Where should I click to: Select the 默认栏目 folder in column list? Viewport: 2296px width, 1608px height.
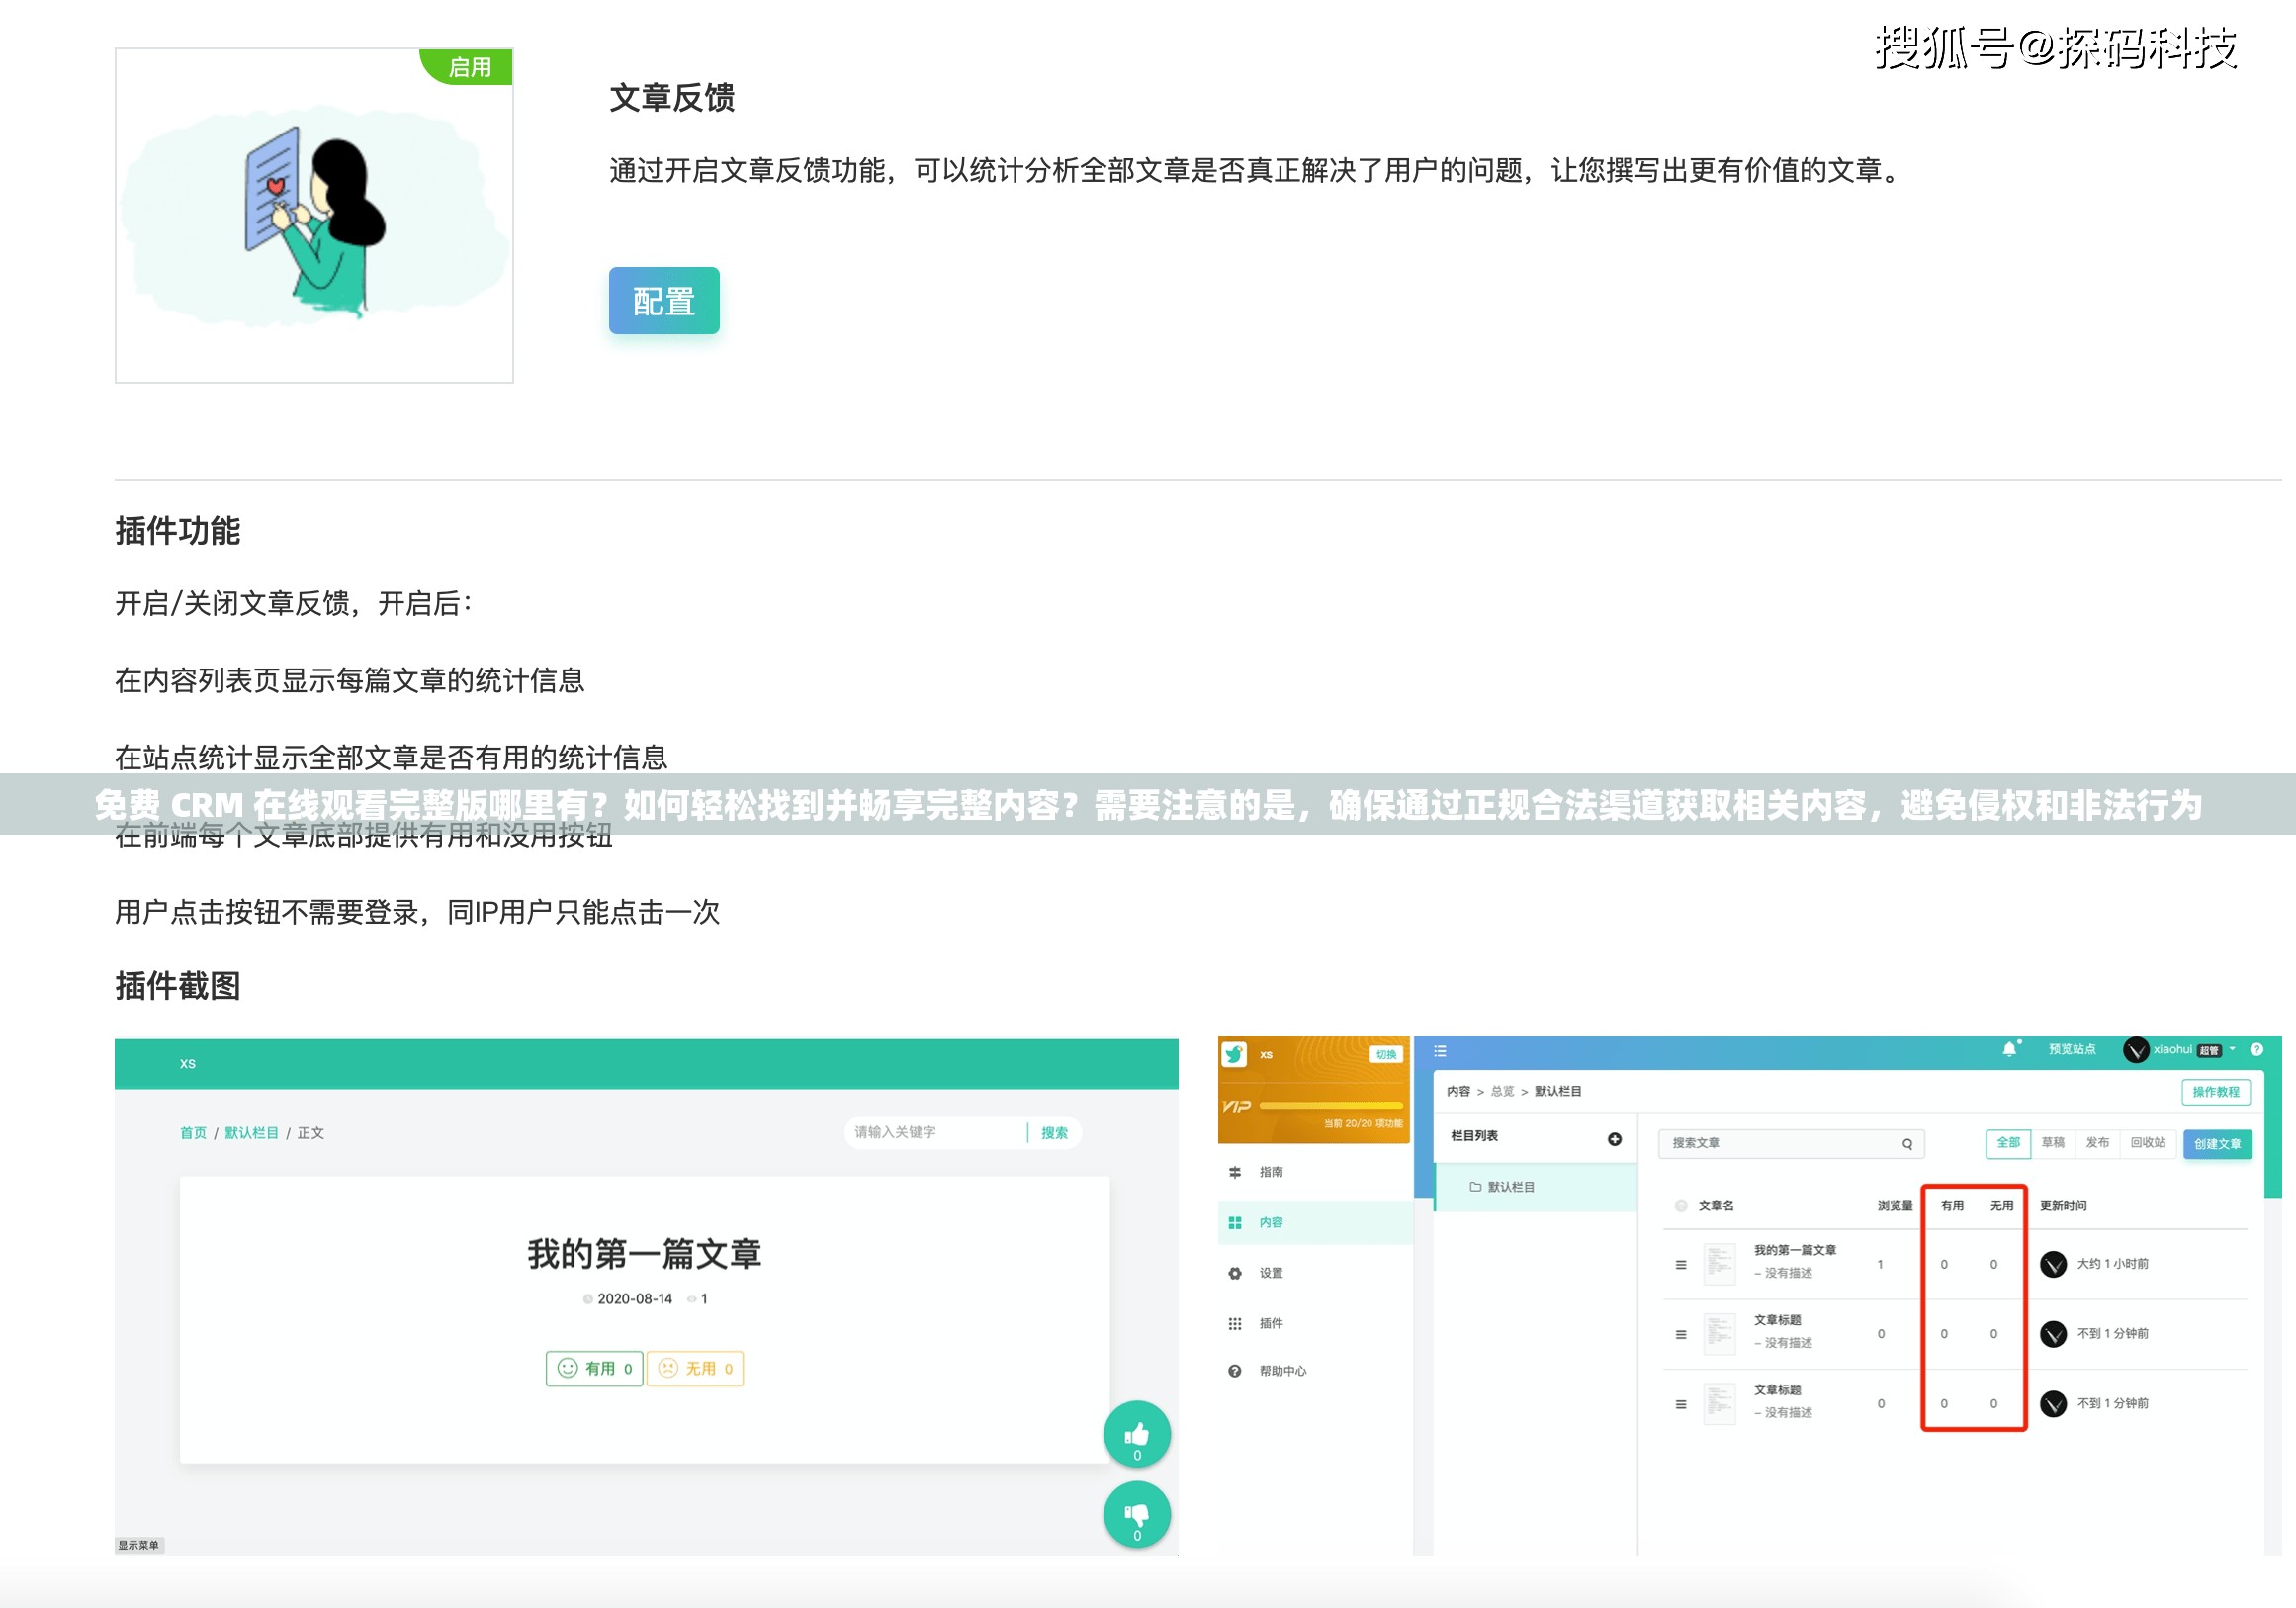coord(1536,1187)
